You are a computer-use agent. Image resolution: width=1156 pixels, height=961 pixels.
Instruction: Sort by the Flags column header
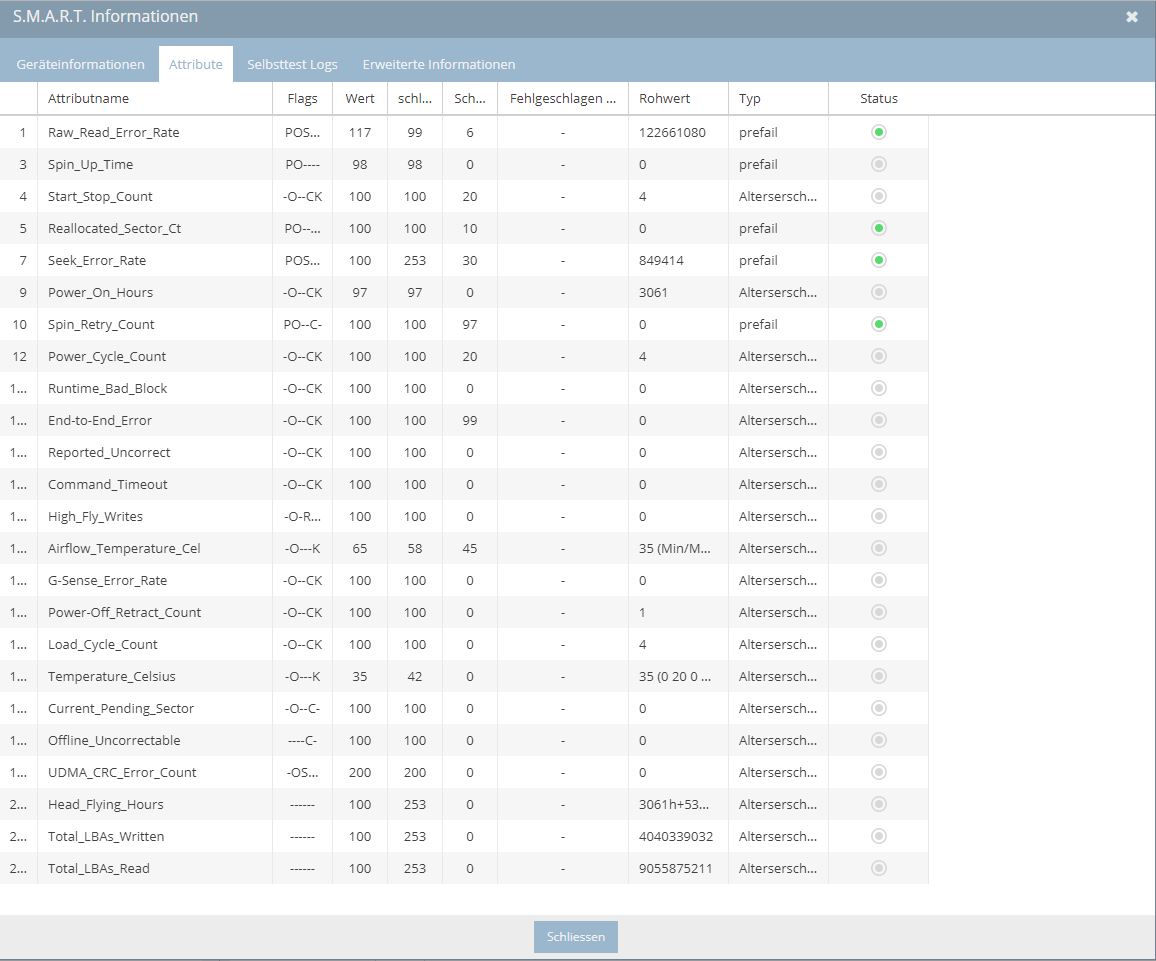(x=302, y=99)
